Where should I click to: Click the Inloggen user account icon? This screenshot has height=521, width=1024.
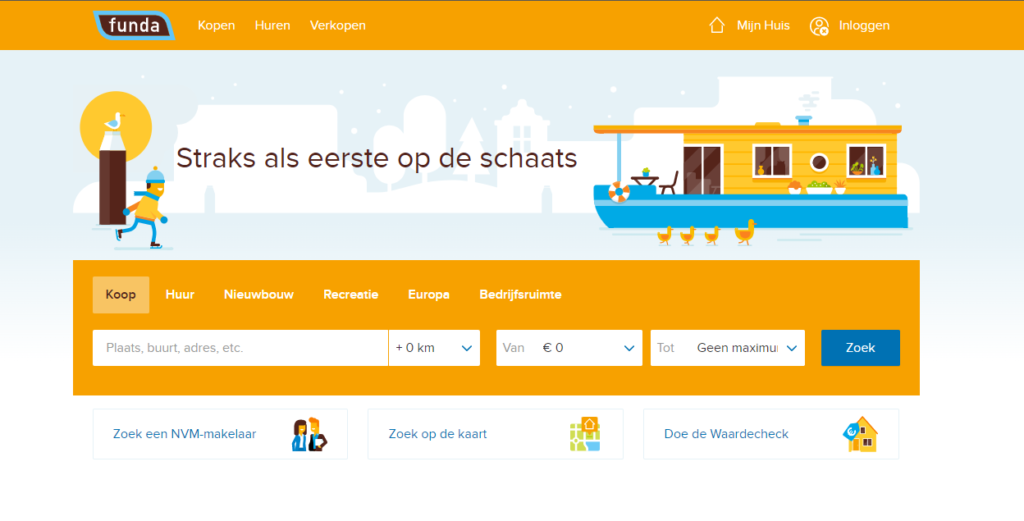[819, 26]
